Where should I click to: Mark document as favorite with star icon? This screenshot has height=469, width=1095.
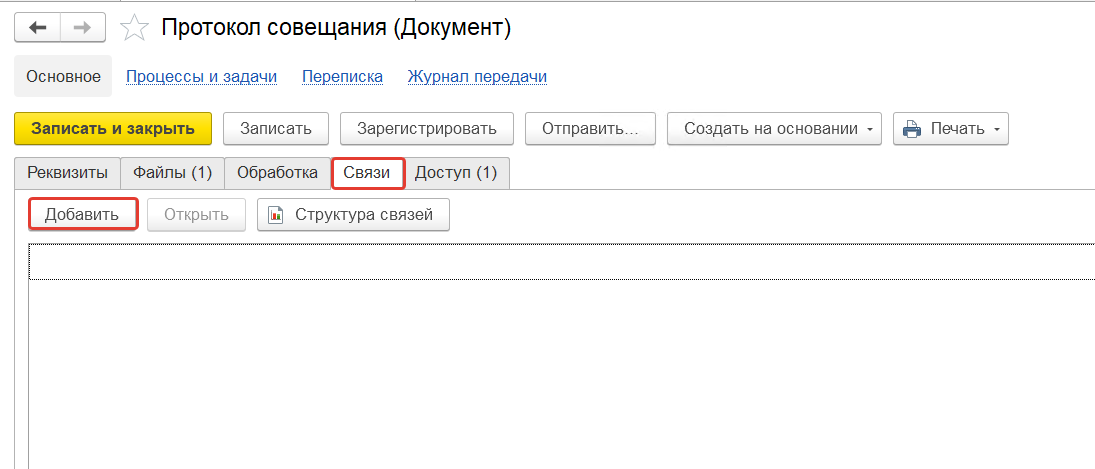pyautogui.click(x=134, y=28)
